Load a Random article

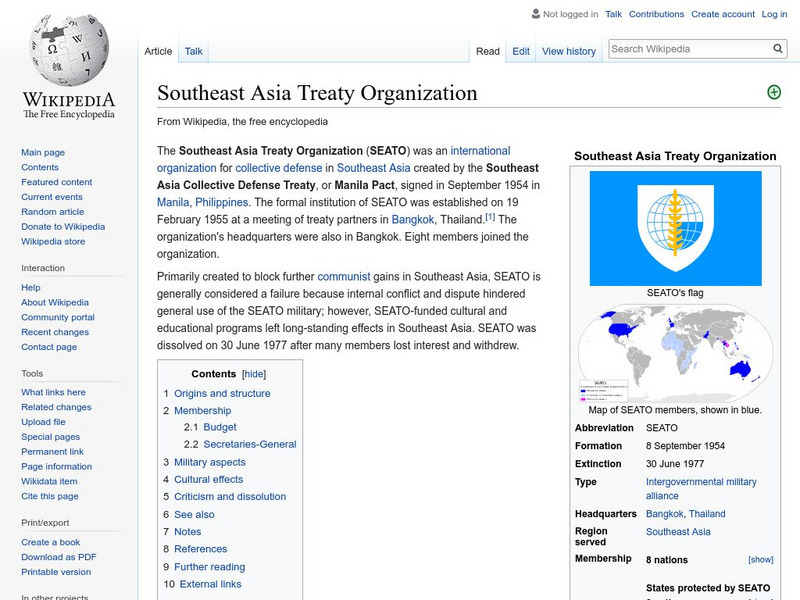click(53, 211)
